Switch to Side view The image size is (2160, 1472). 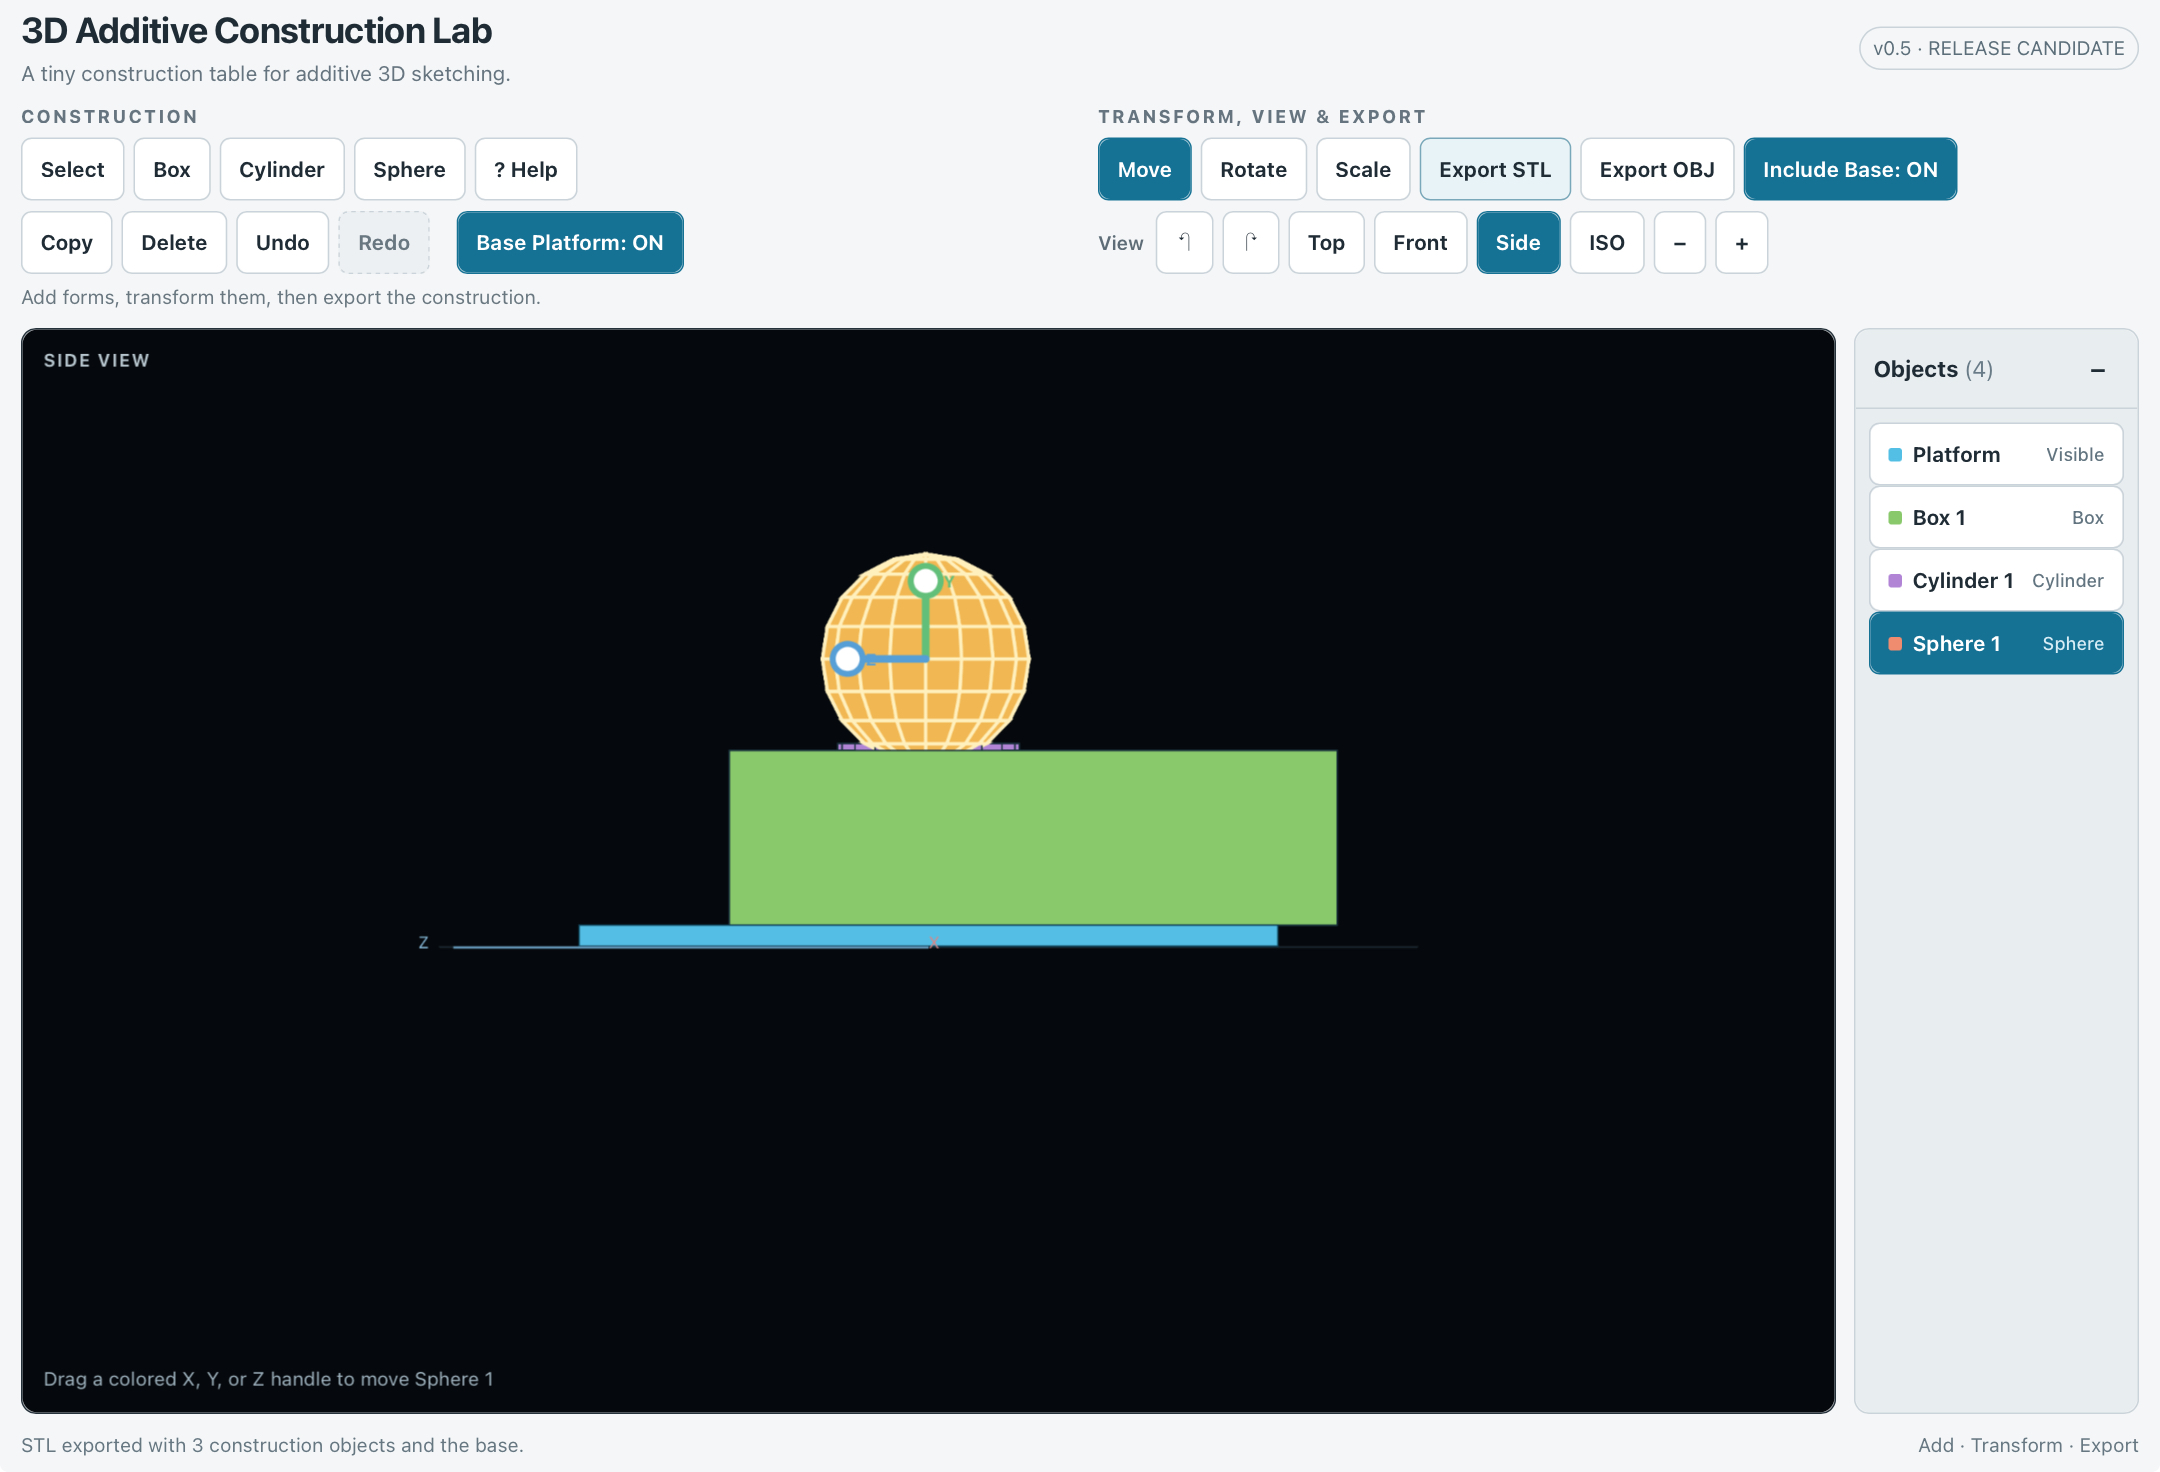1518,242
